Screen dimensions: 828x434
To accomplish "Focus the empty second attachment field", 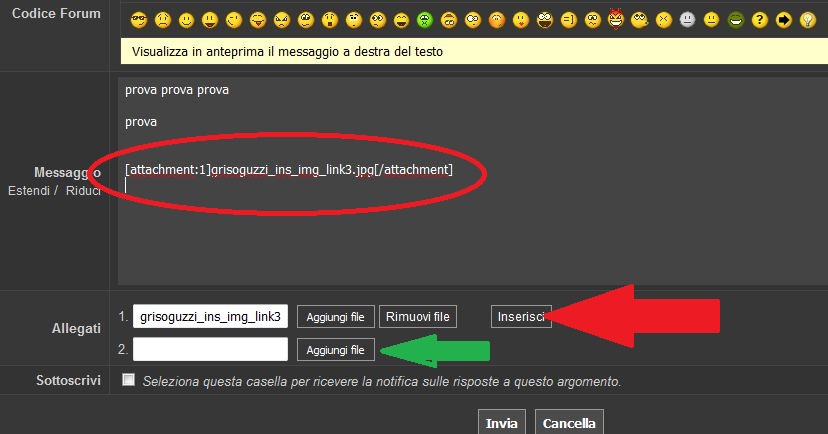I will click(210, 350).
